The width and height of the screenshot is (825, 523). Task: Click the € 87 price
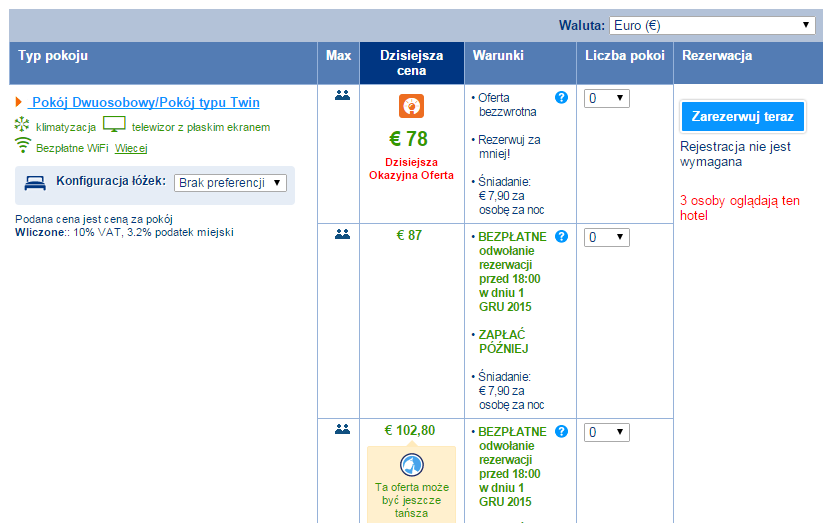[409, 235]
